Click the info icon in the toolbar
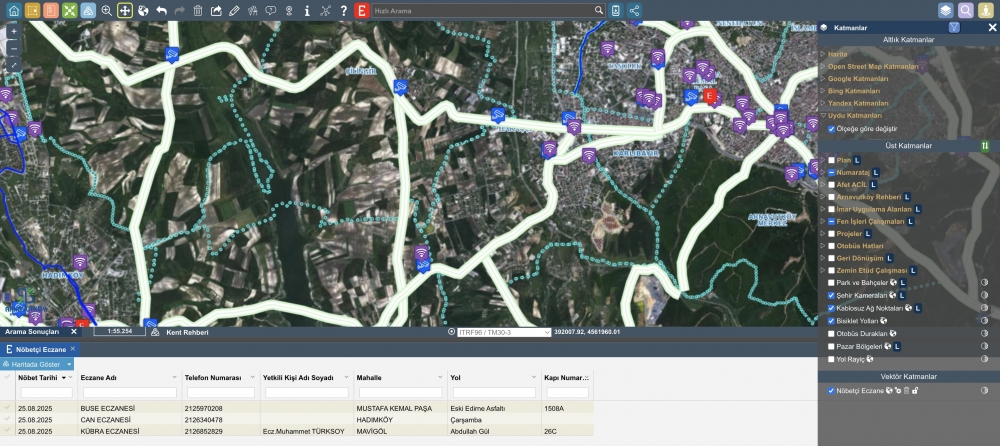 tap(307, 11)
